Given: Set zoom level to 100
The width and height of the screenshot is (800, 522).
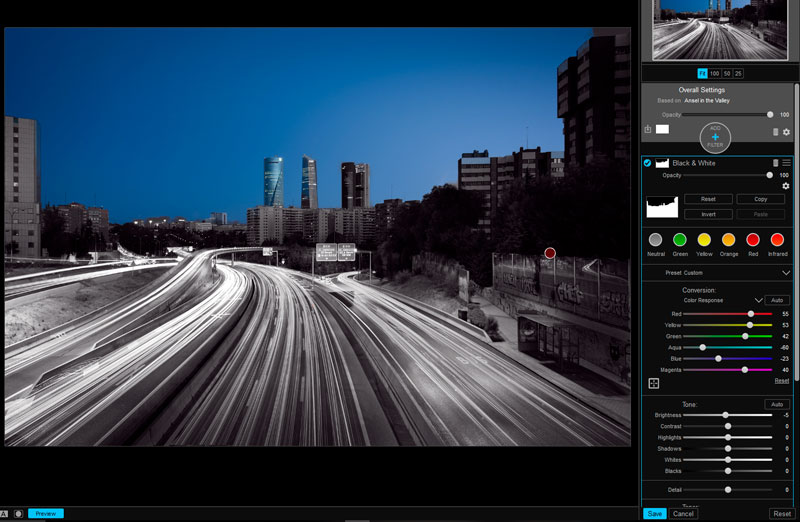Looking at the screenshot, I should click(x=714, y=73).
